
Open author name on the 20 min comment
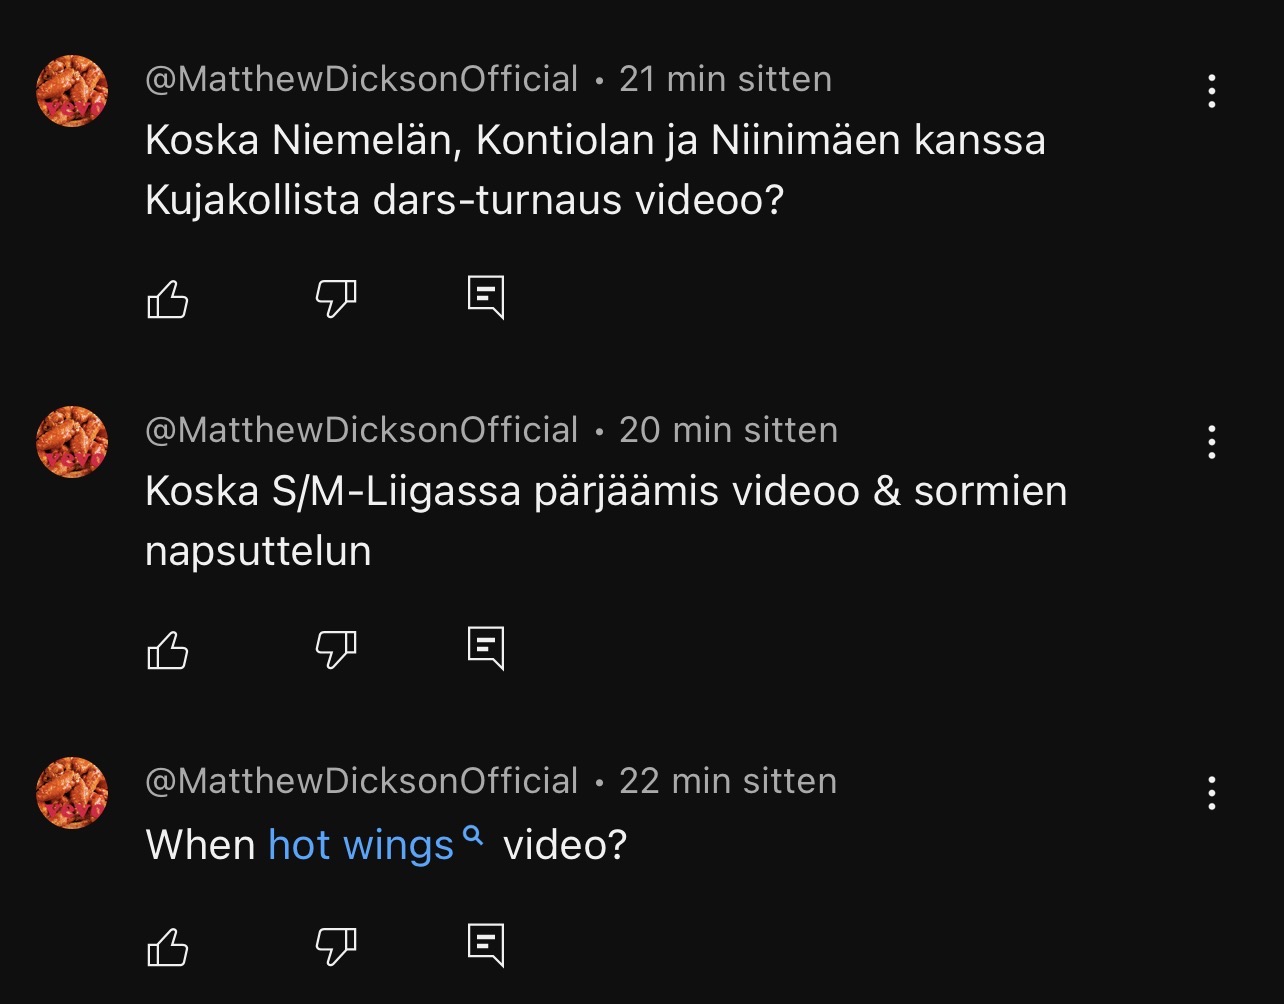point(362,430)
